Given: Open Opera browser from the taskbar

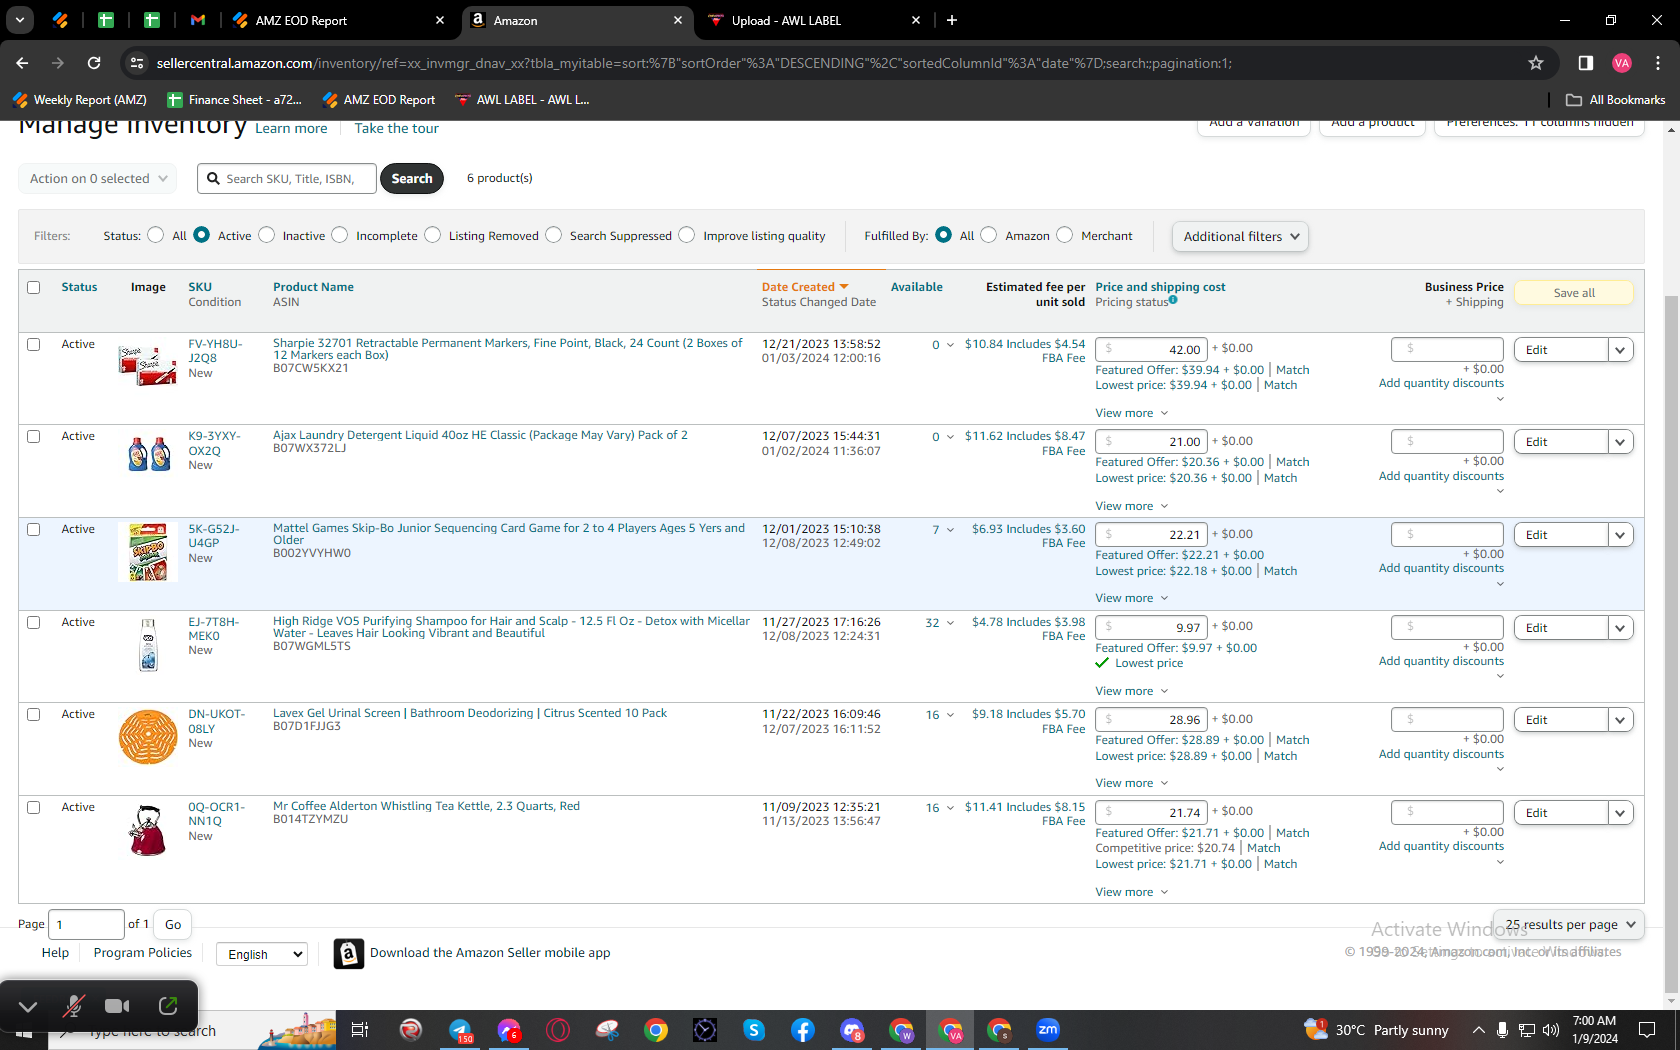Looking at the screenshot, I should (558, 1030).
